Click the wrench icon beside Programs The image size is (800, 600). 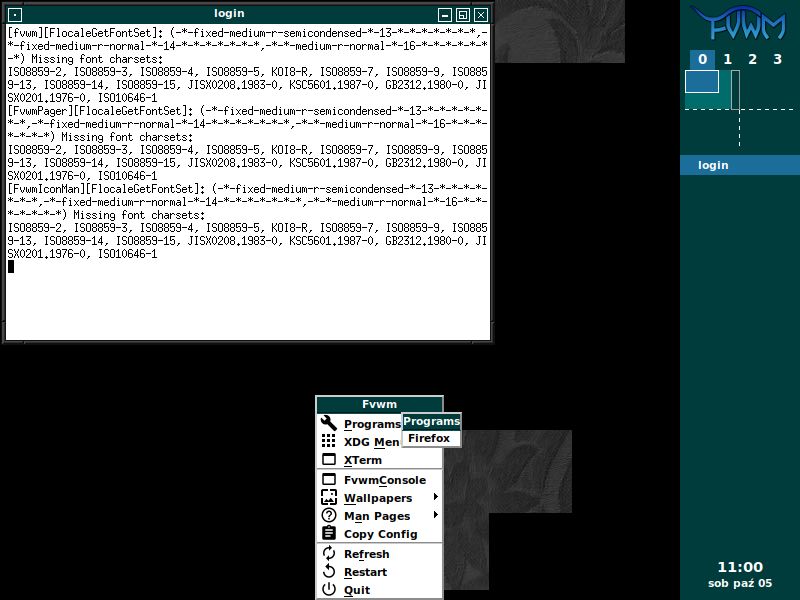(329, 423)
